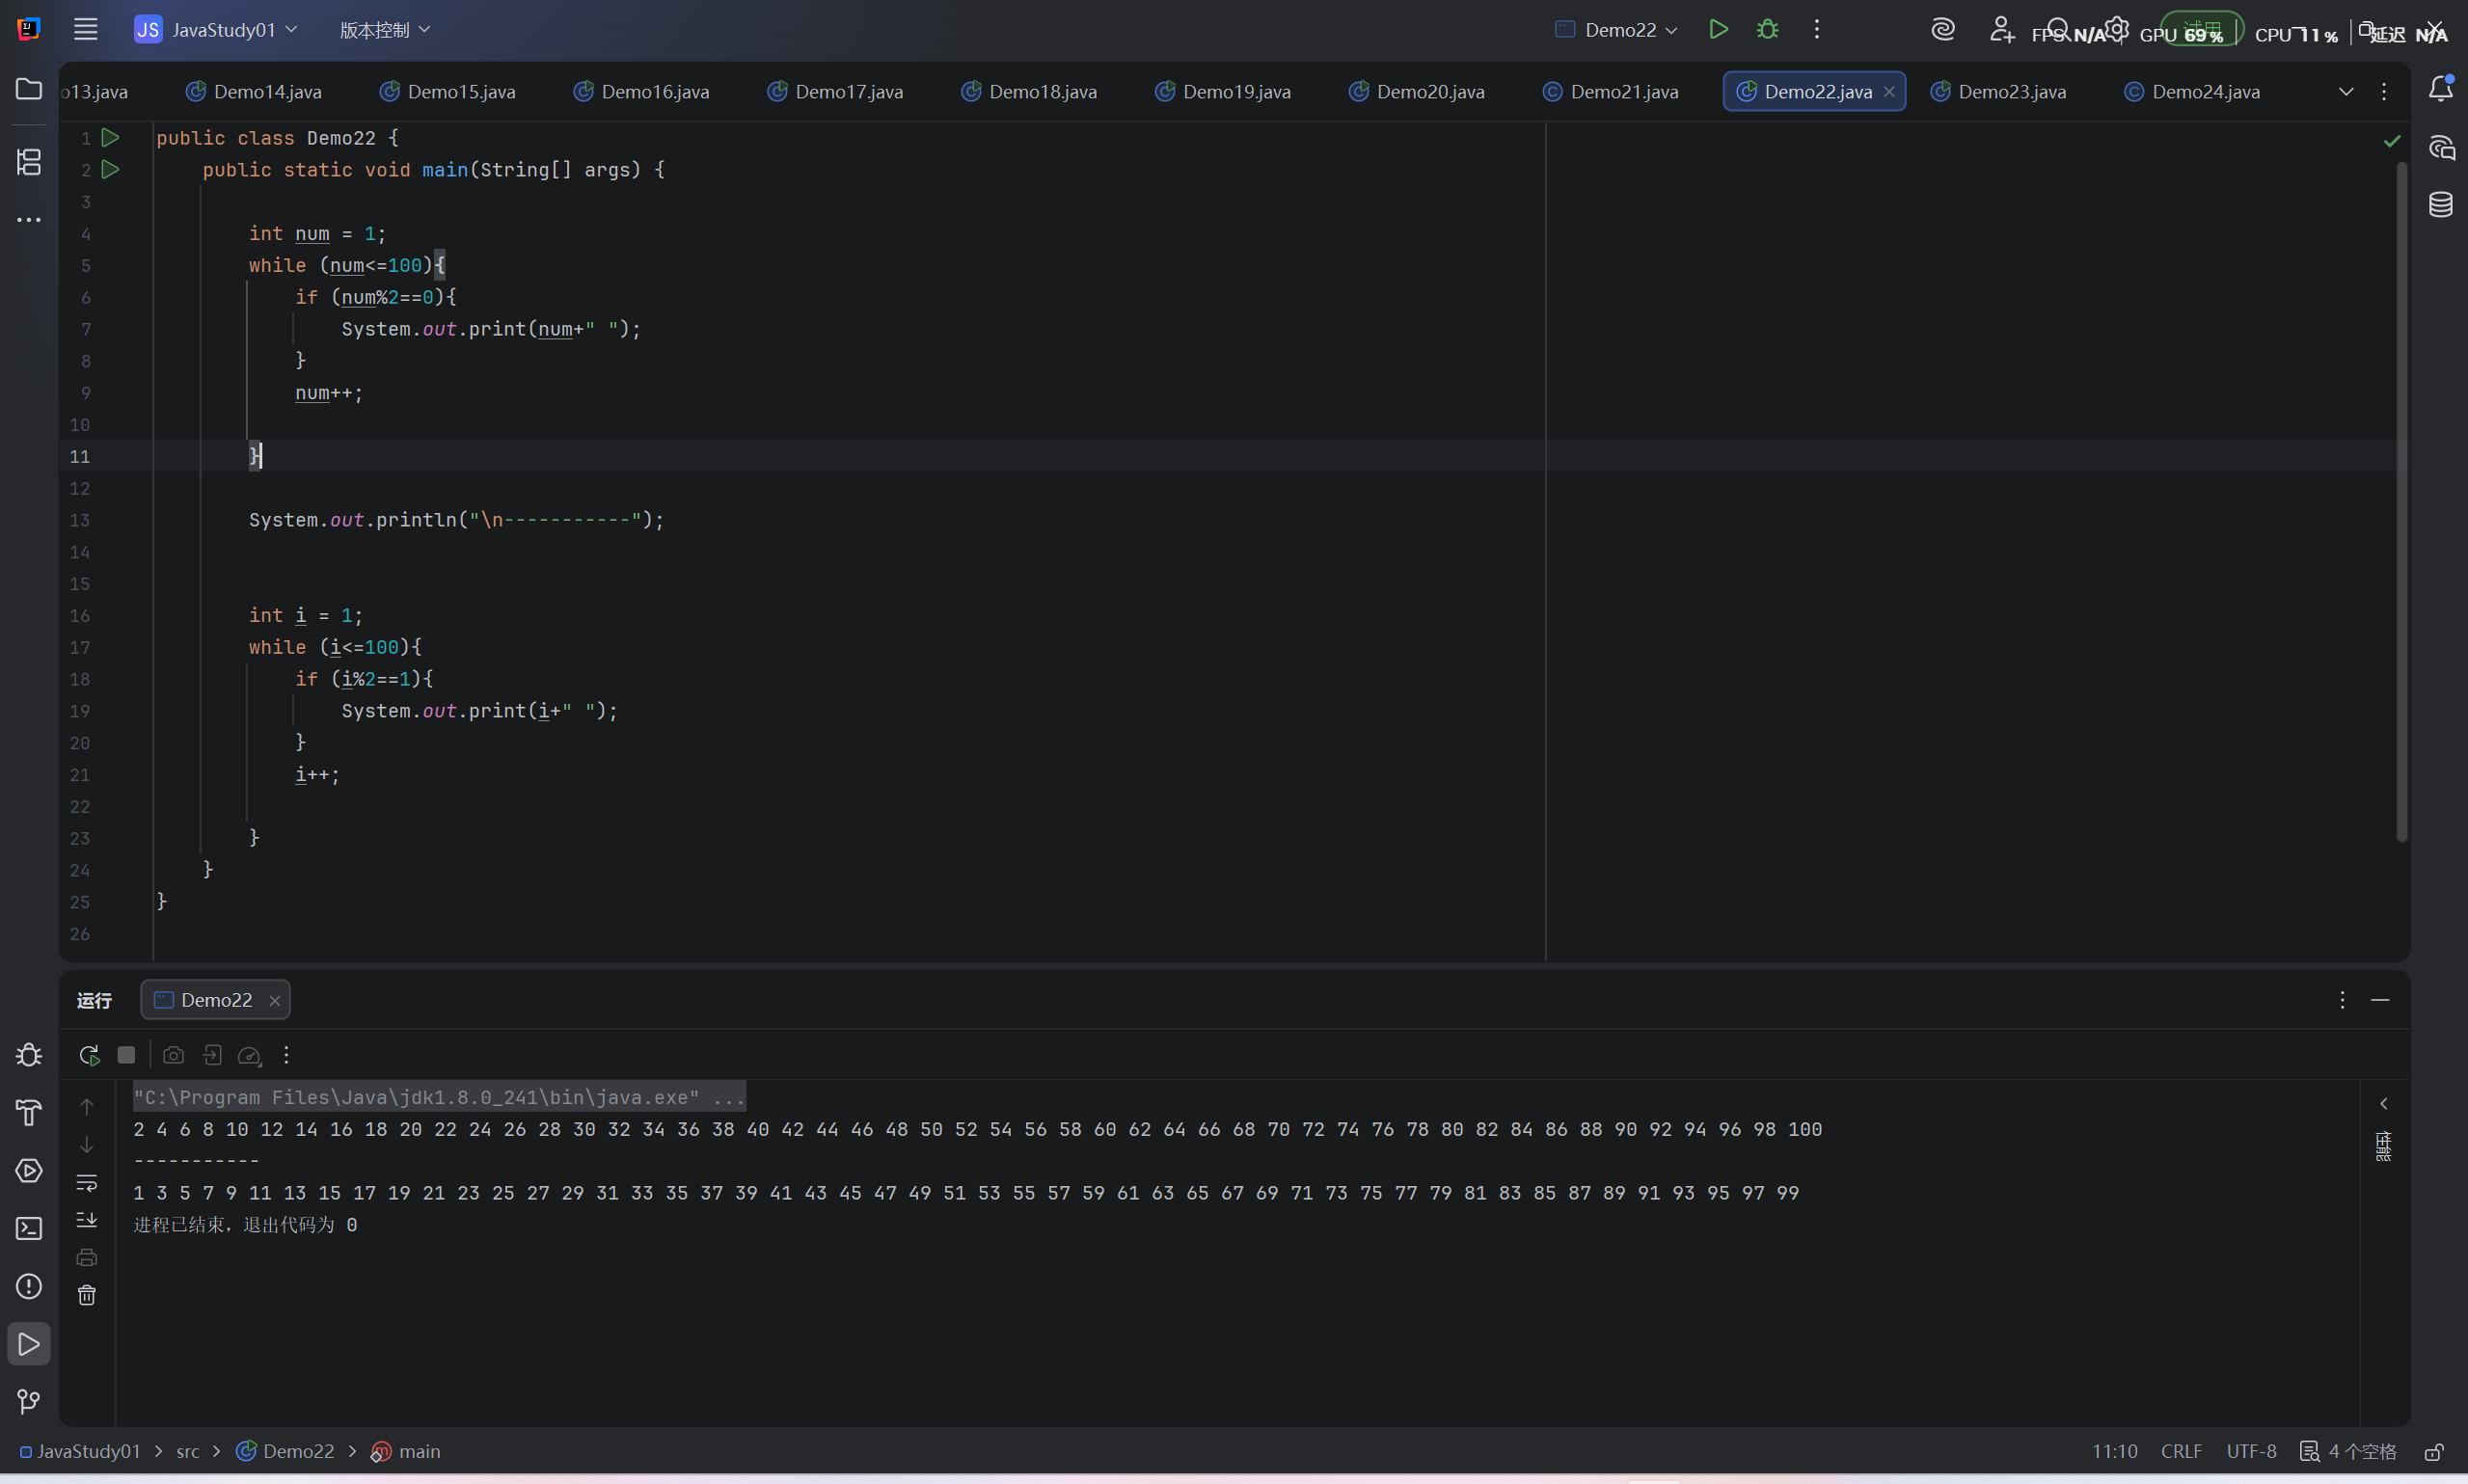Screen dimensions: 2468x1484
Task: Open the 版本控制 dropdown menu
Action: click(x=385, y=30)
